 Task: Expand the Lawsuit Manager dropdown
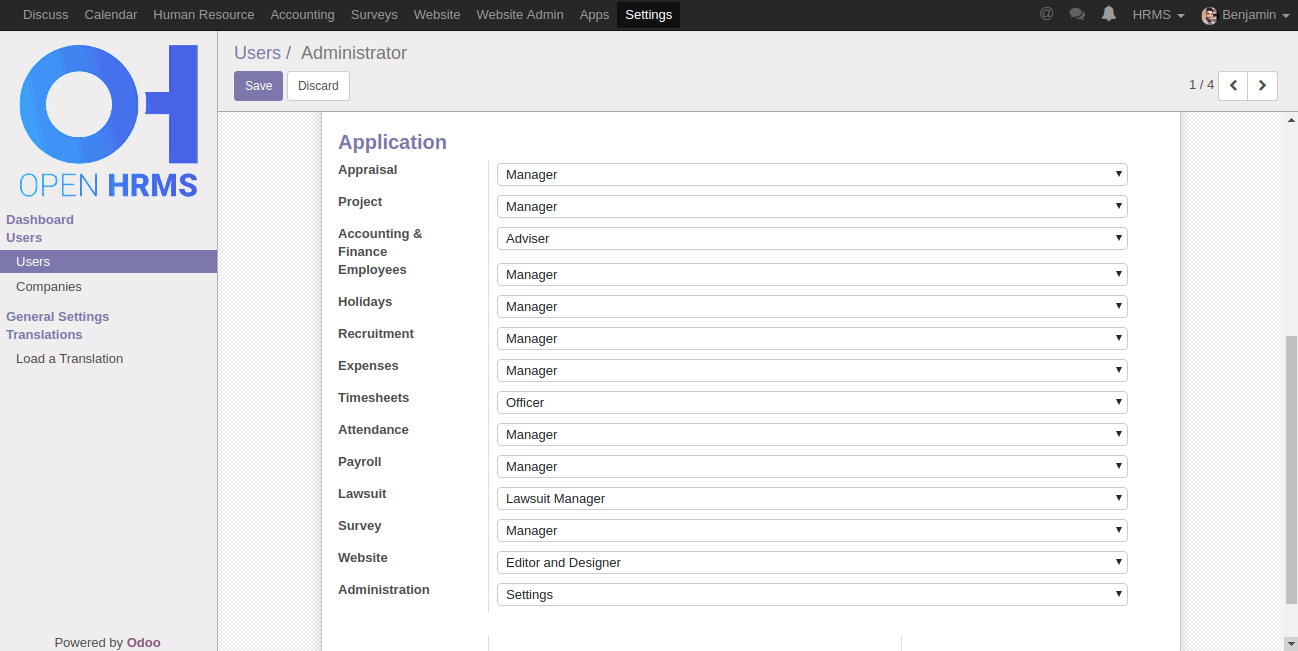coord(811,499)
